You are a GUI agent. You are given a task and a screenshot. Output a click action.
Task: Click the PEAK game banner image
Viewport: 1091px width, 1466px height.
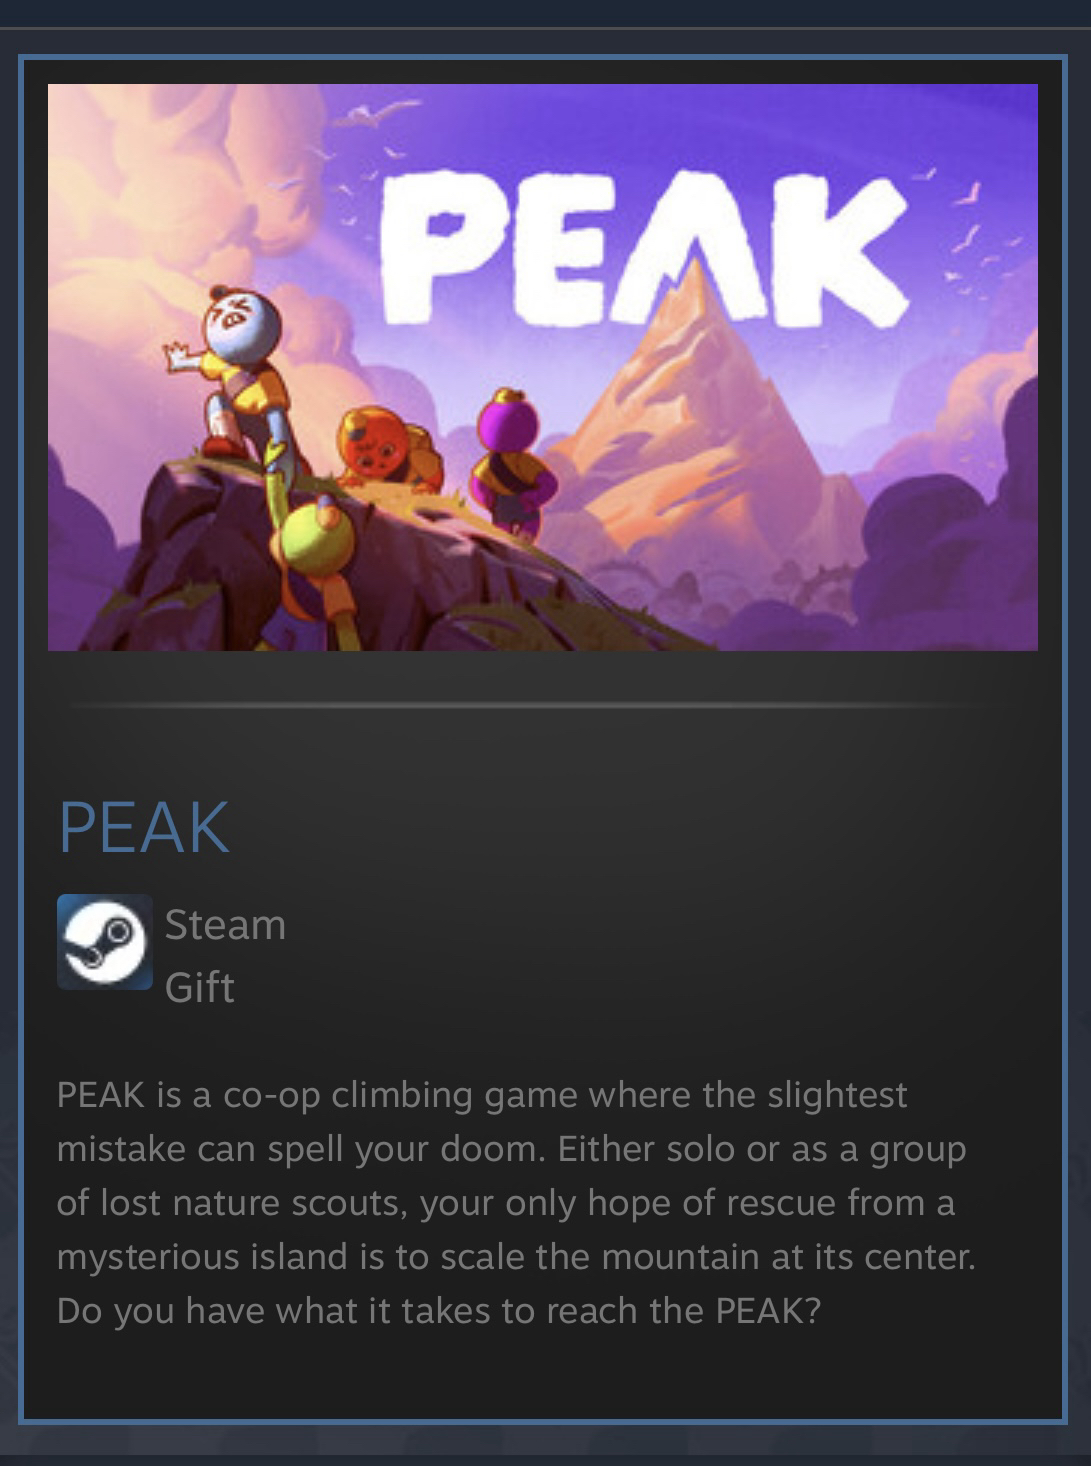tap(543, 367)
